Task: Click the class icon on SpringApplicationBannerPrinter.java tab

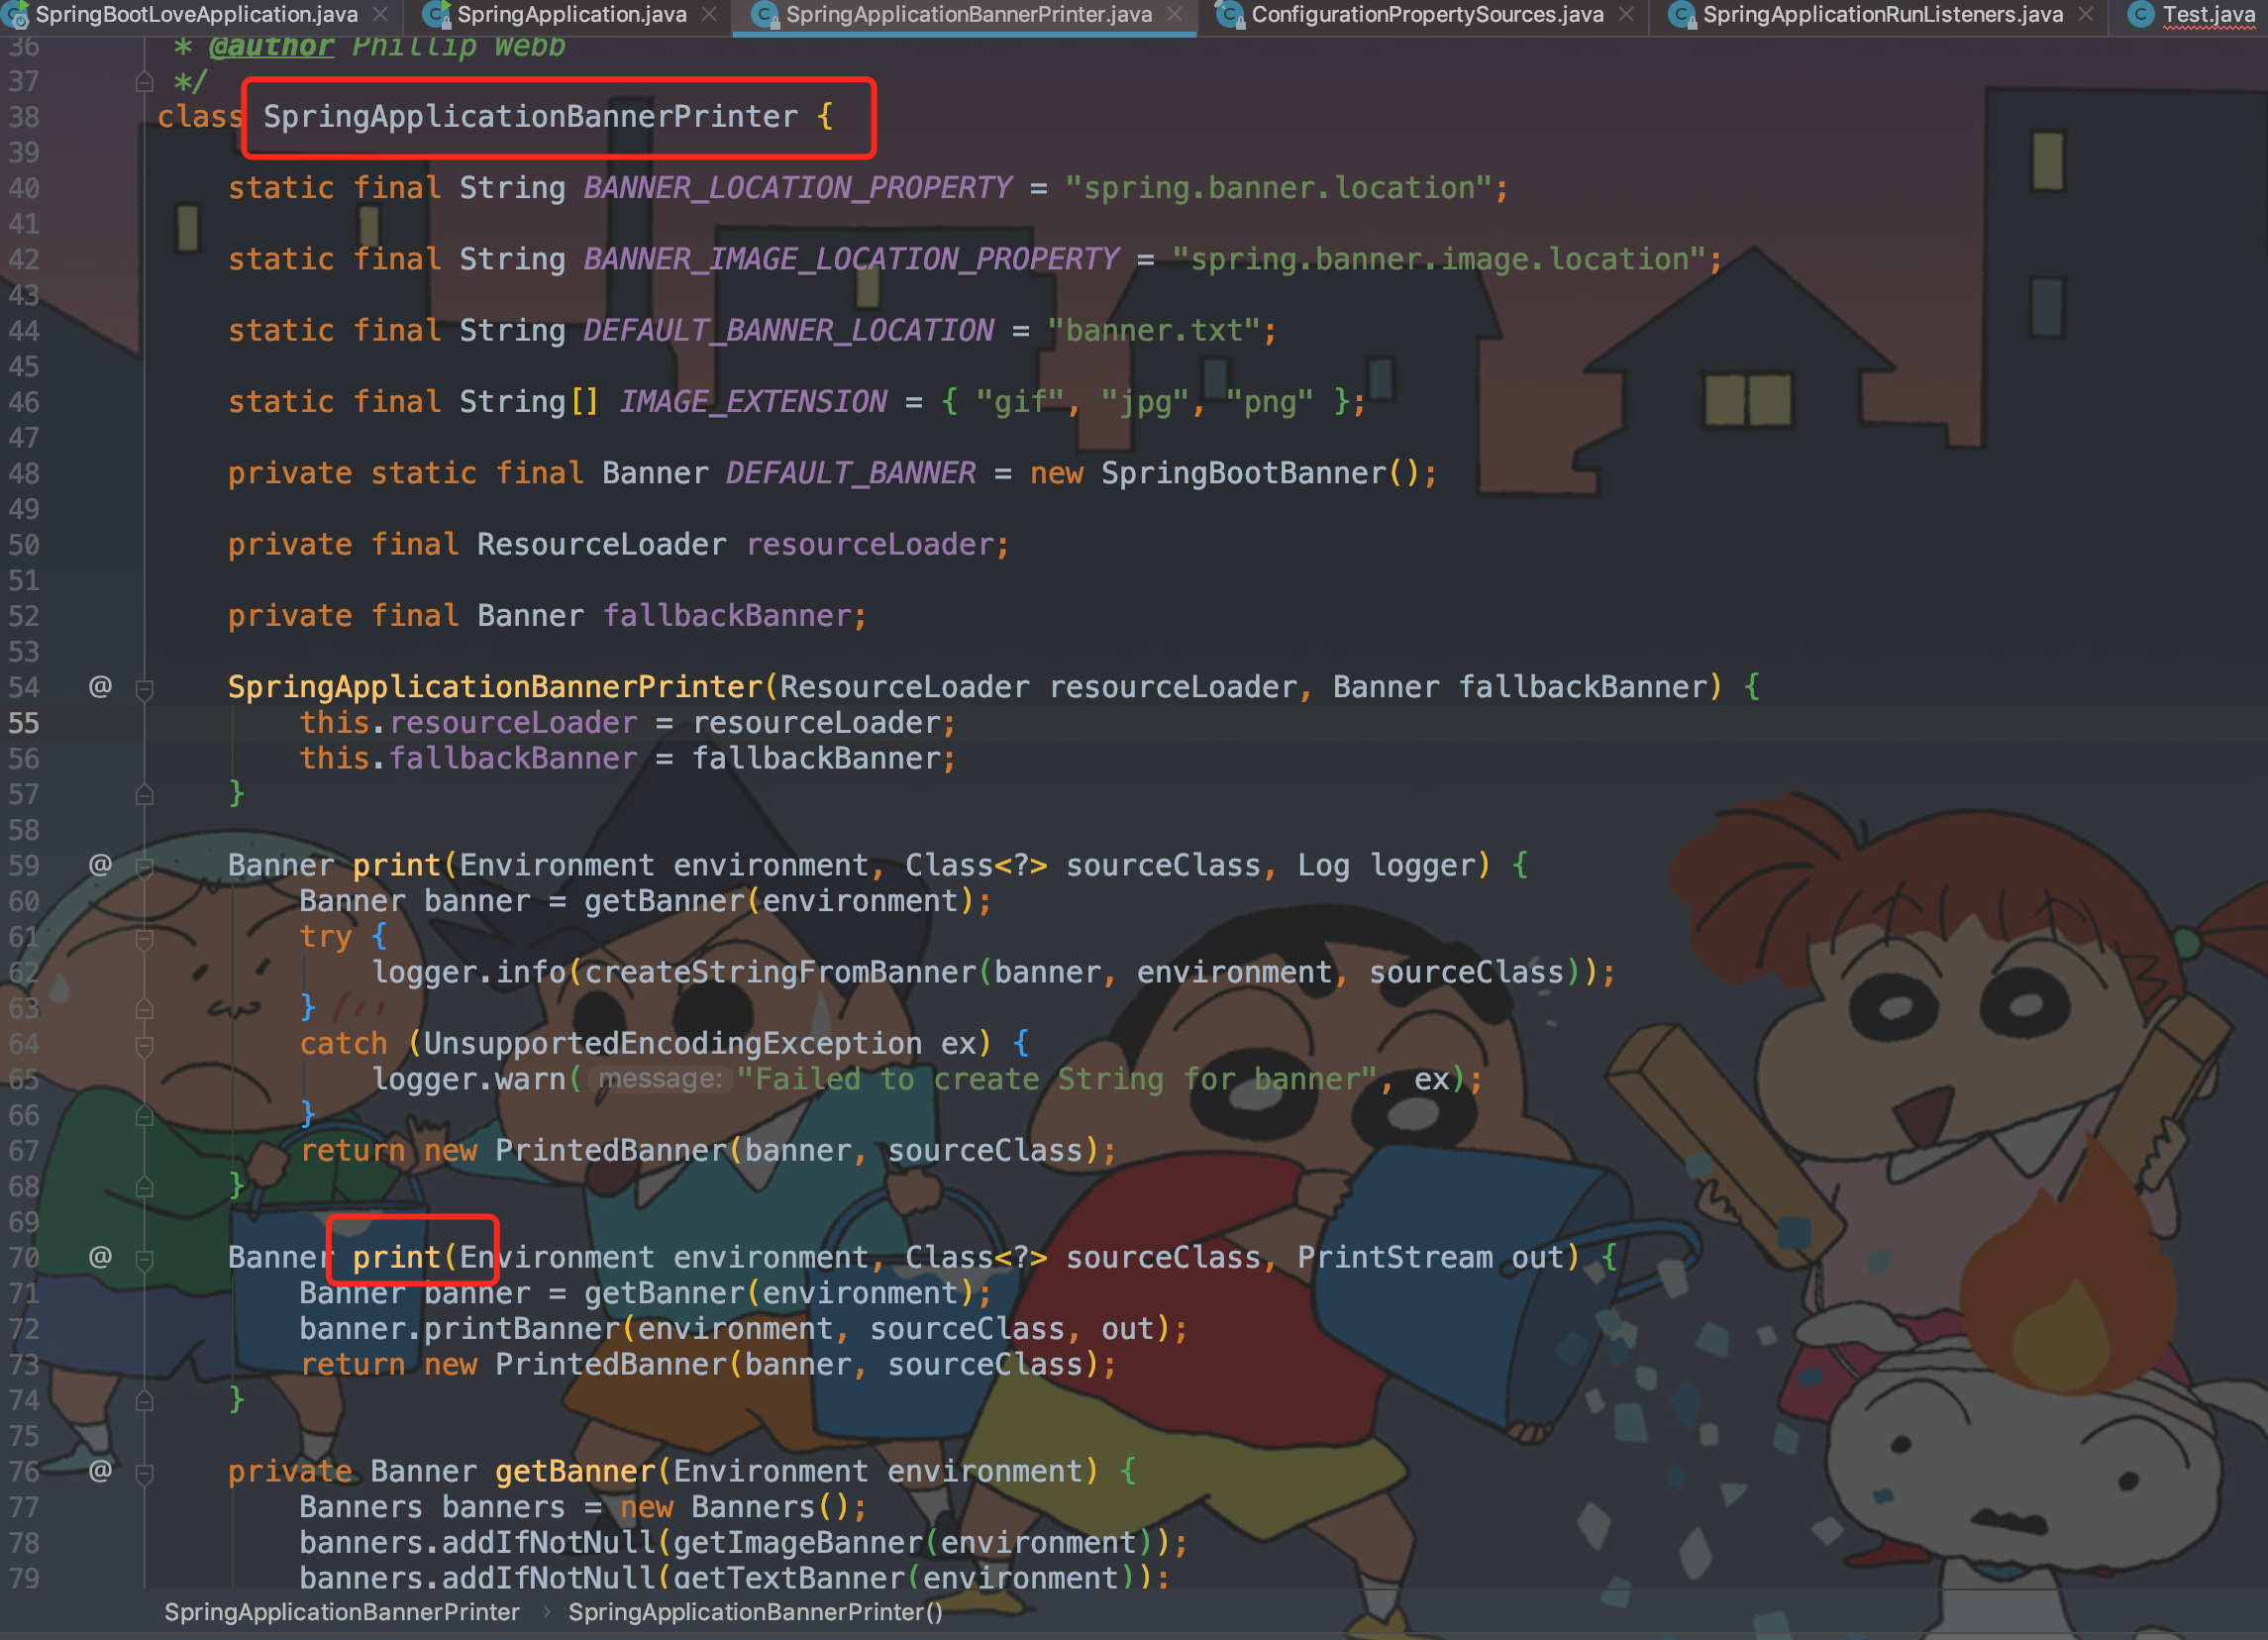Action: (765, 14)
